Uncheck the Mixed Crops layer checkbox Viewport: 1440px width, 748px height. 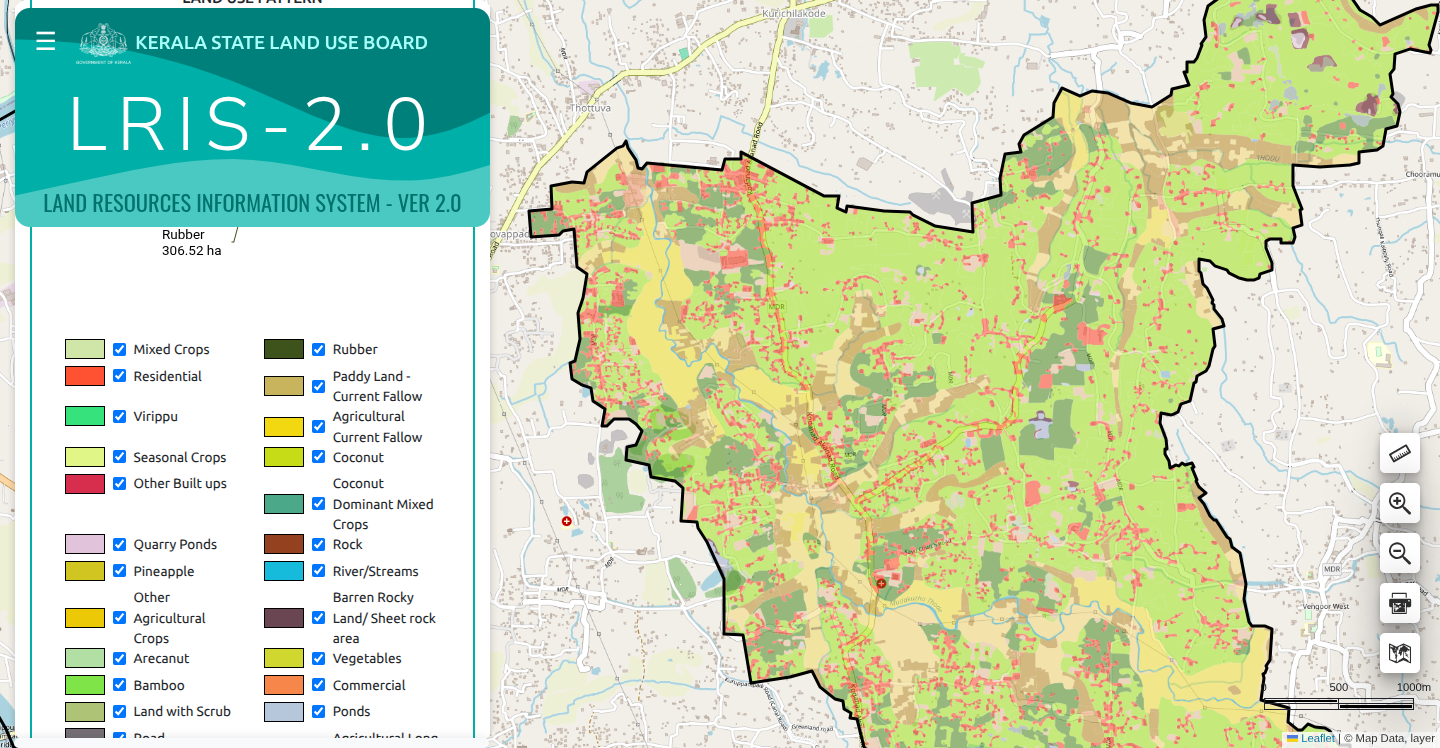120,349
